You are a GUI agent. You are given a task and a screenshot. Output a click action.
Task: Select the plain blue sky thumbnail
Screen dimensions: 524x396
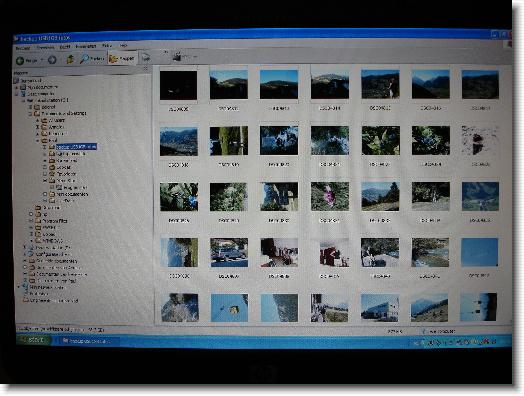point(480,252)
